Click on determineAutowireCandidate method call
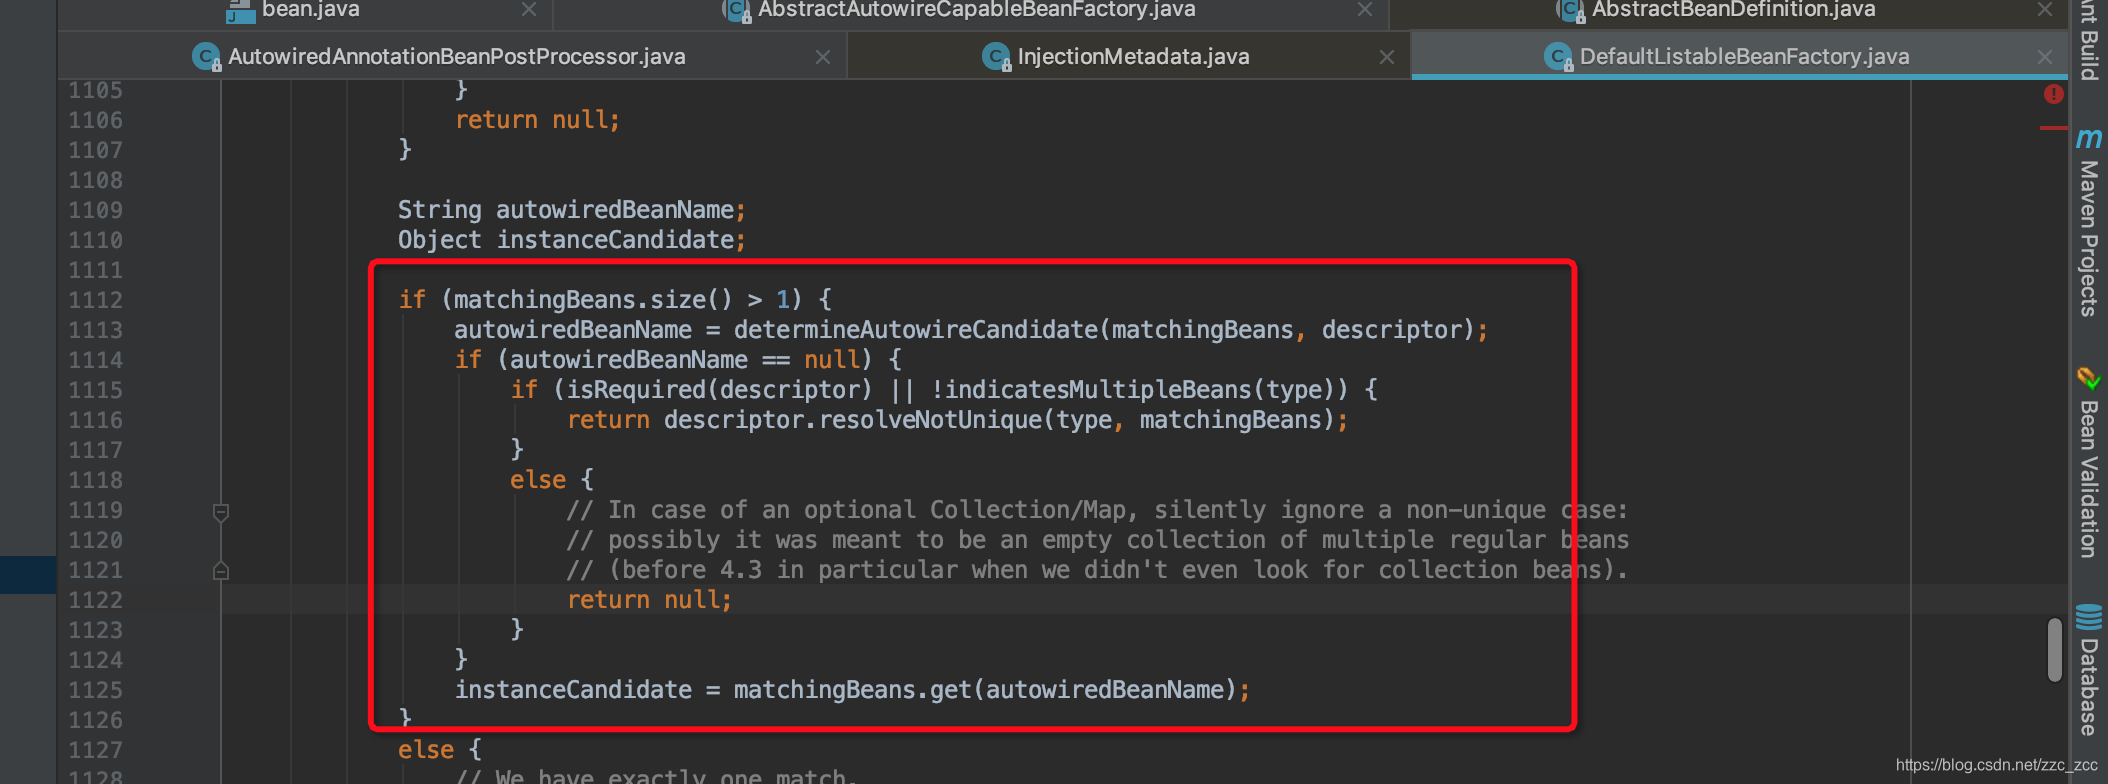2108x784 pixels. (x=916, y=330)
